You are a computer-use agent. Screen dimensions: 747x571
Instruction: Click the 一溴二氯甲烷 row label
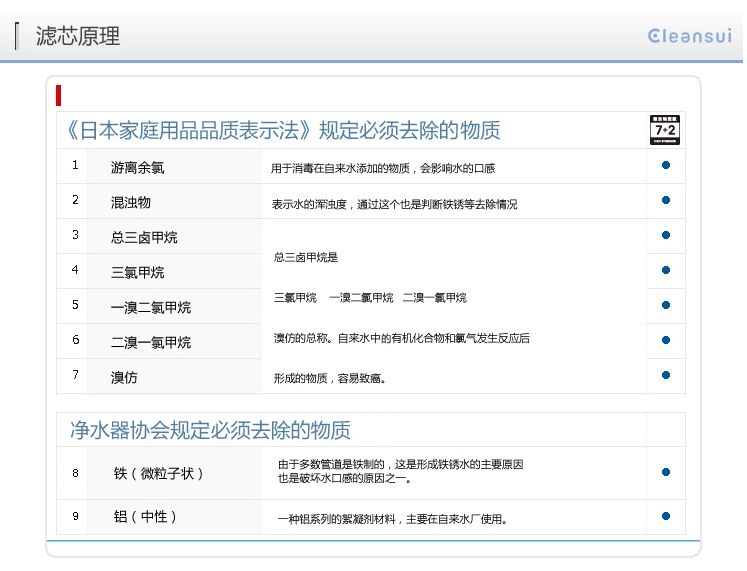click(151, 307)
